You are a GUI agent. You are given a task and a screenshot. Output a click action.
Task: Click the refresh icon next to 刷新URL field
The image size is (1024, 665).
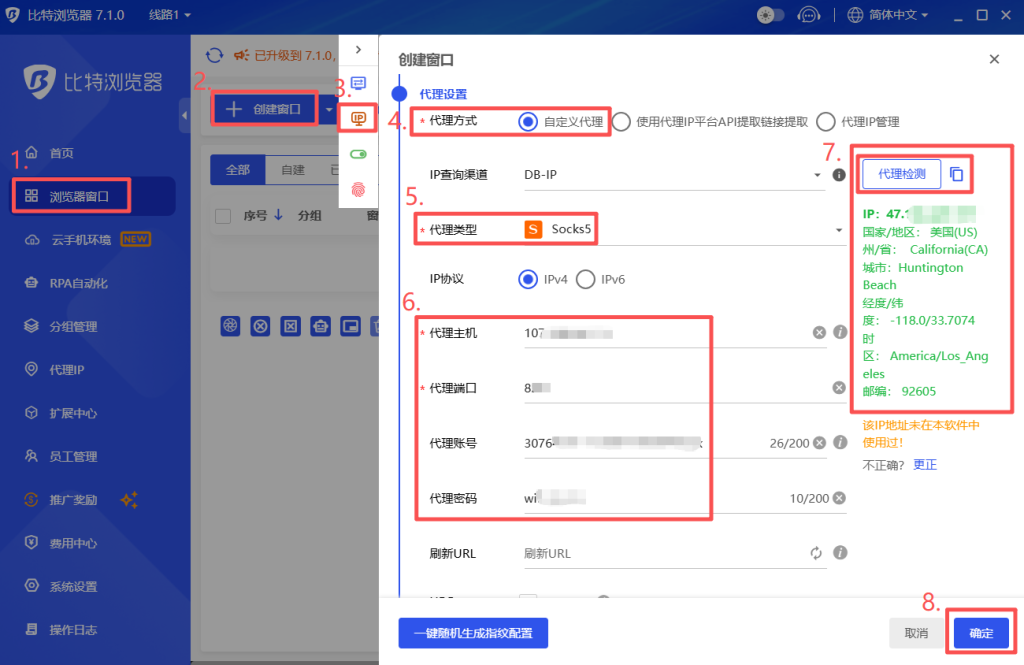click(816, 553)
